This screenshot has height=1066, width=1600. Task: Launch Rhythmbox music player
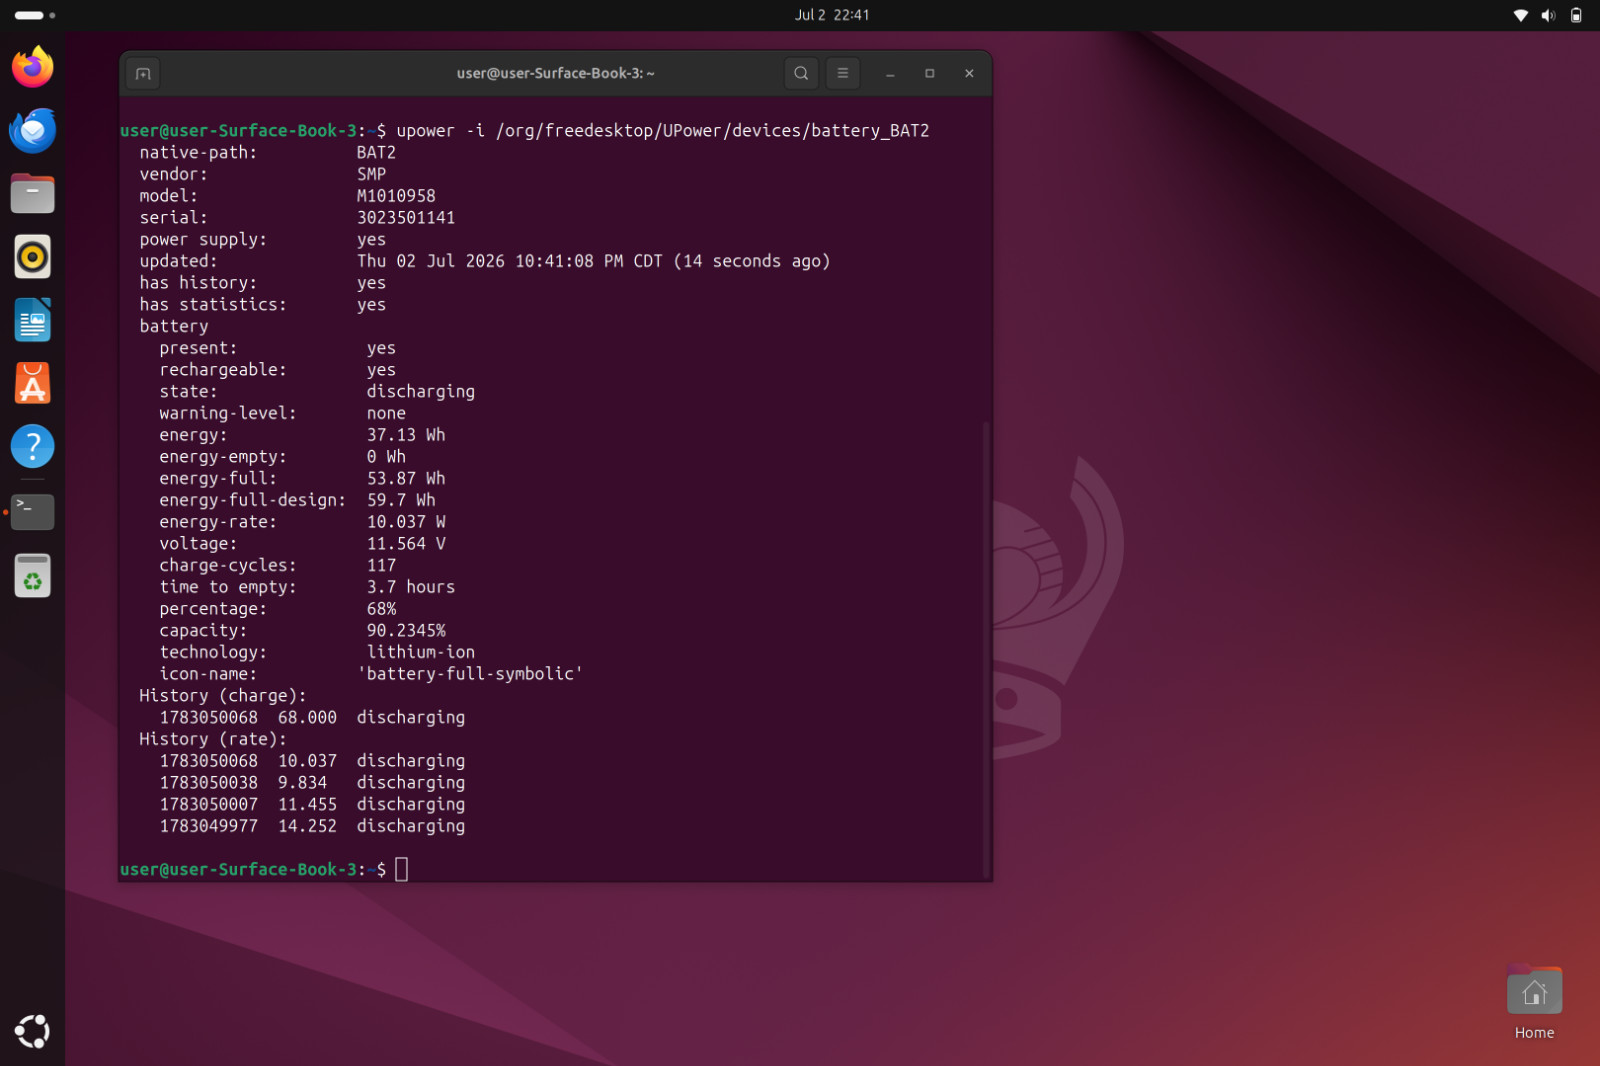coord(33,257)
